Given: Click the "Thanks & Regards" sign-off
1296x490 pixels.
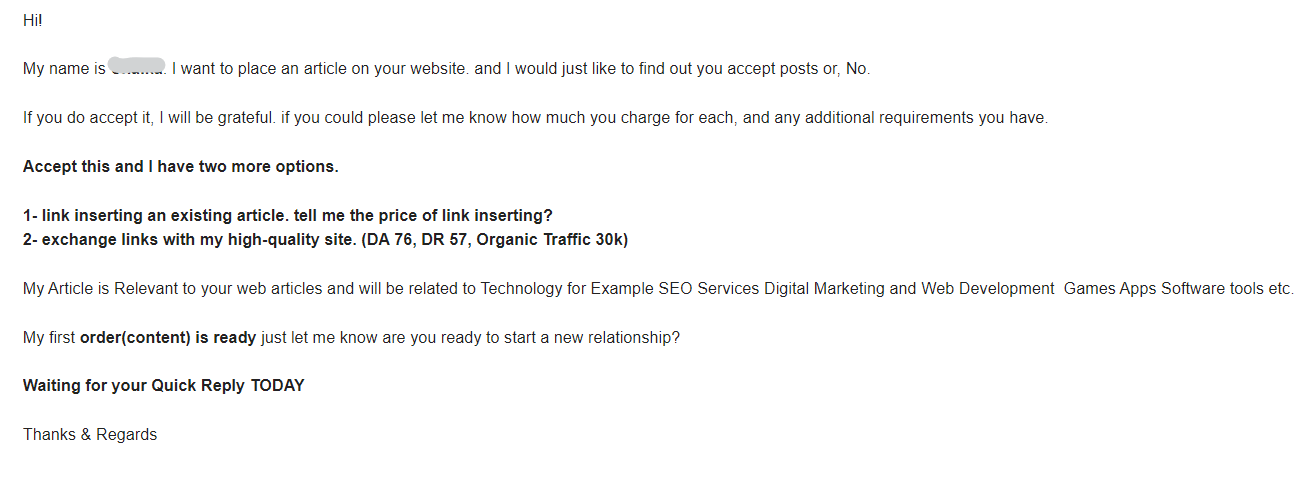Looking at the screenshot, I should click(90, 435).
